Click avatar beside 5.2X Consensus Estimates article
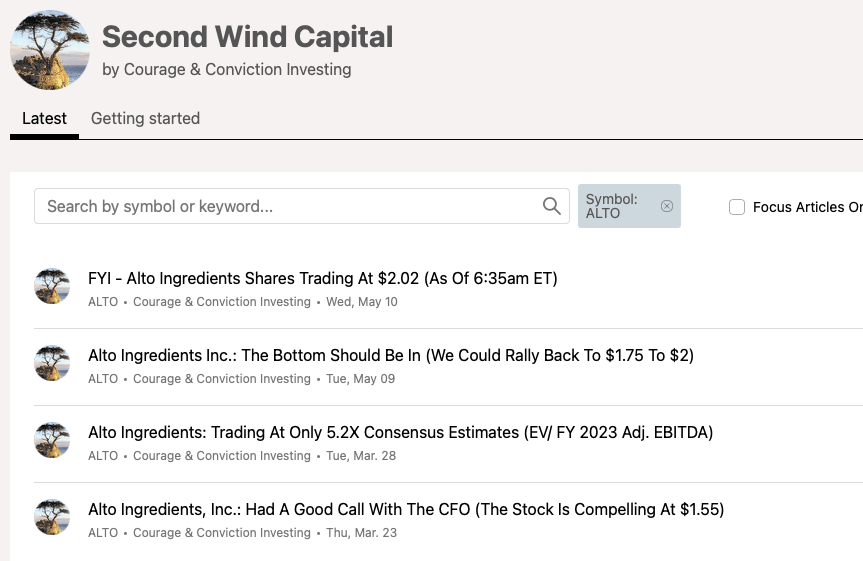Screen dimensions: 863x561 pos(52,440)
